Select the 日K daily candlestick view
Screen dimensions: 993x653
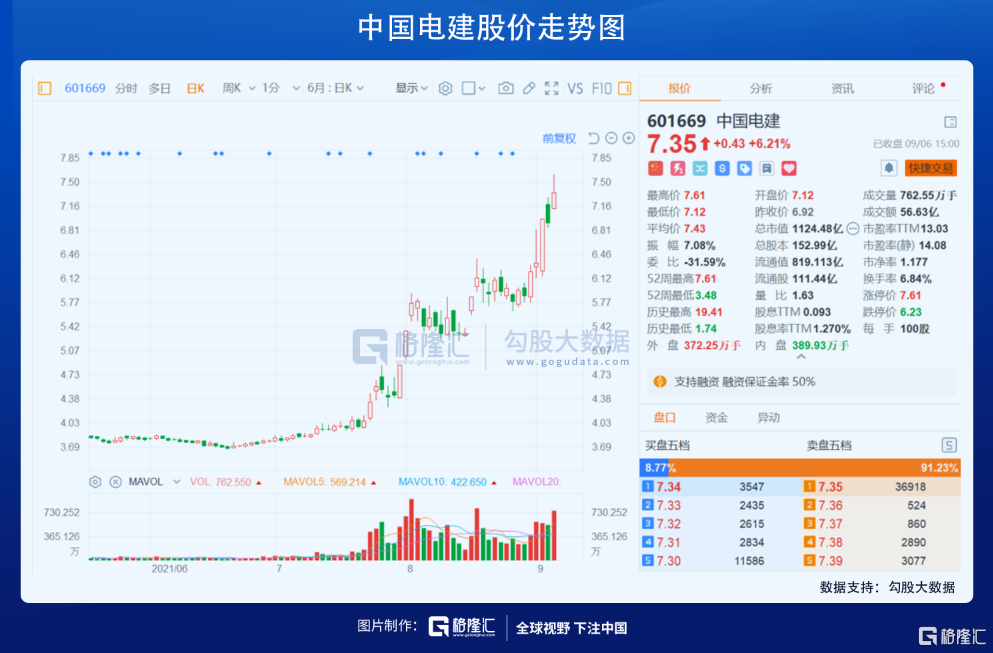click(x=195, y=88)
